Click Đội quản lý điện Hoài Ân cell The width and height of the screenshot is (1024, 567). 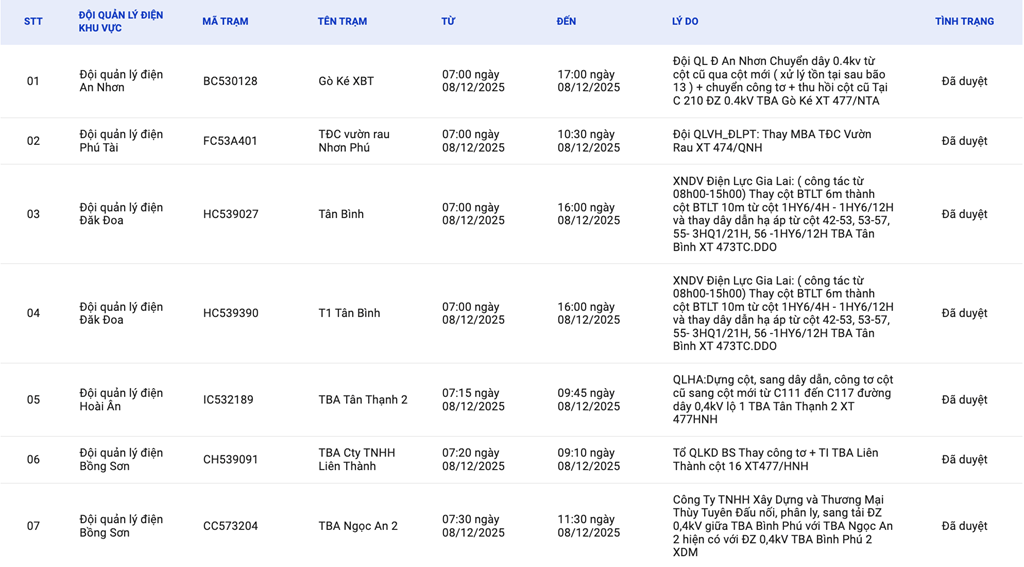121,400
